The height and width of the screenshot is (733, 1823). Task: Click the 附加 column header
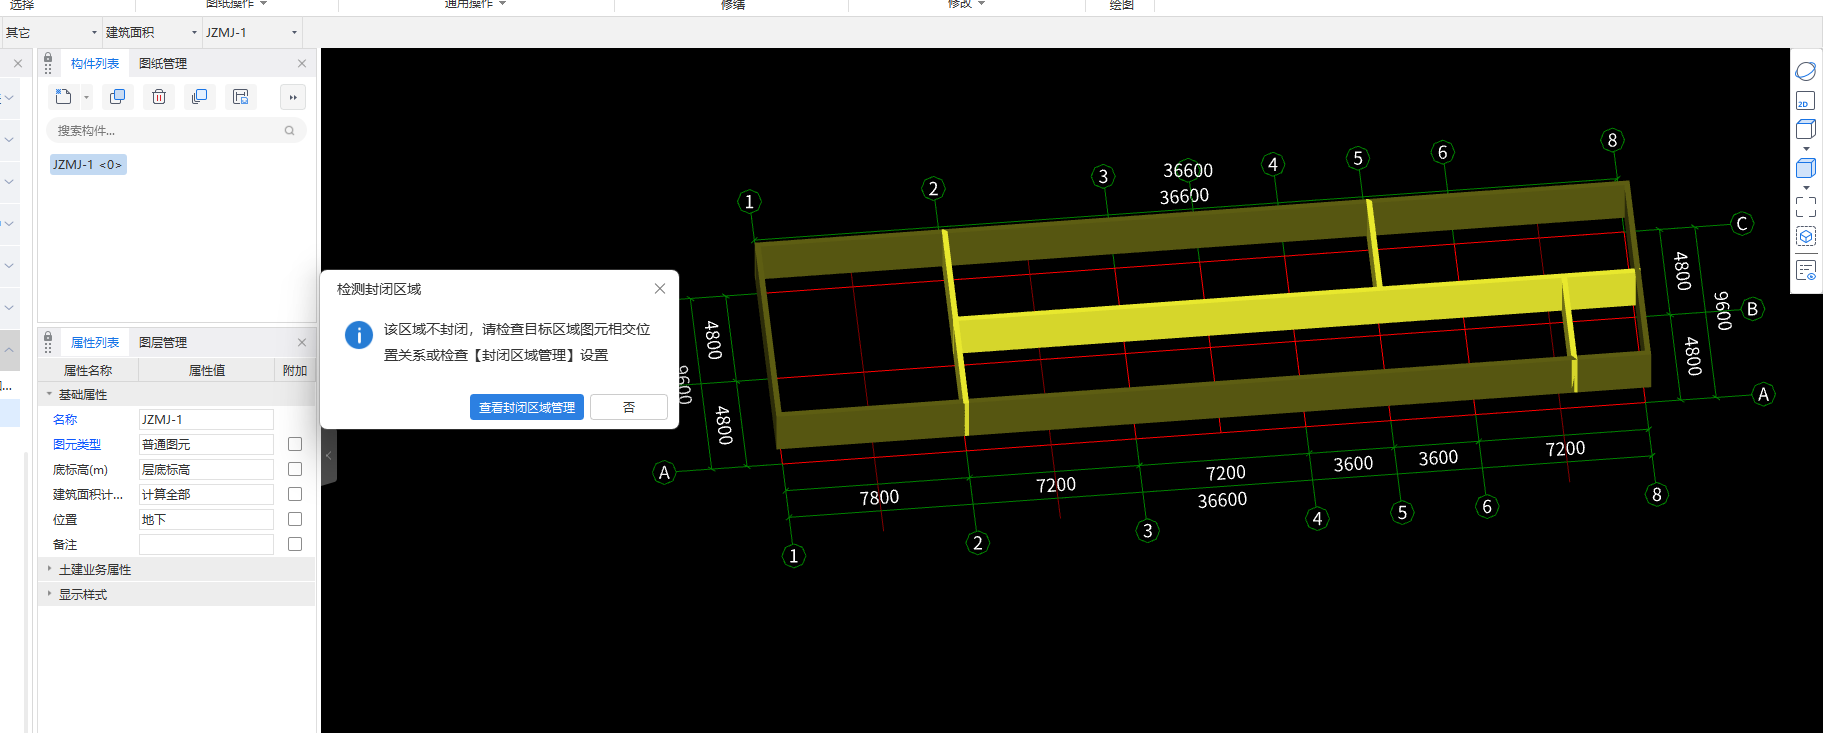[x=295, y=371]
